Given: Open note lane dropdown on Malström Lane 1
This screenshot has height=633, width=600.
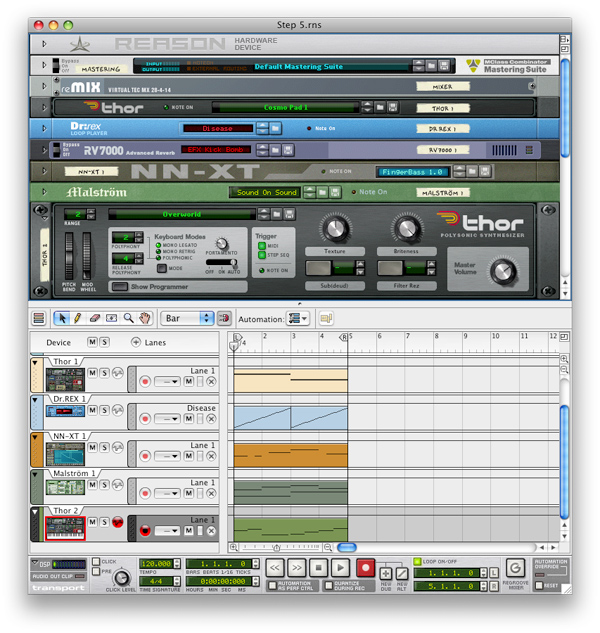Looking at the screenshot, I should pos(167,493).
